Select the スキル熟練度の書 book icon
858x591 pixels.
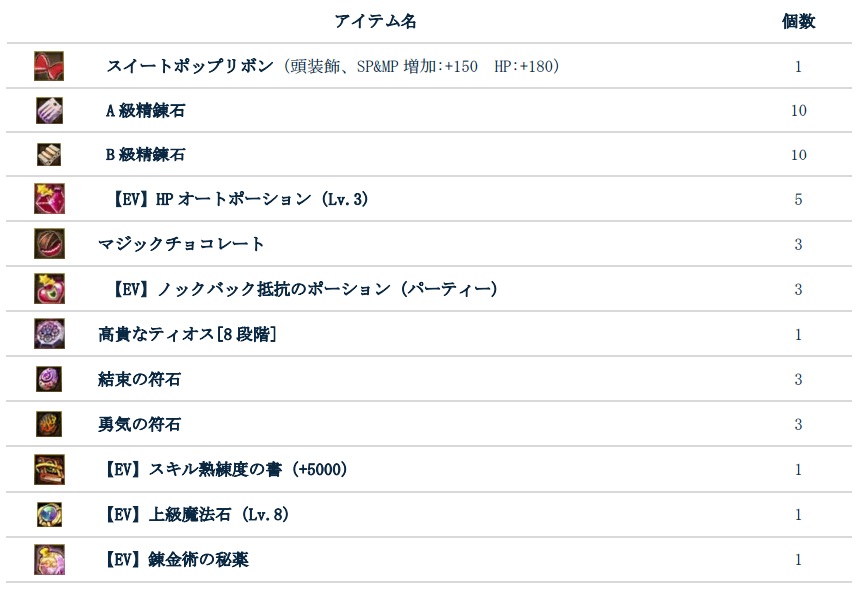(x=49, y=470)
